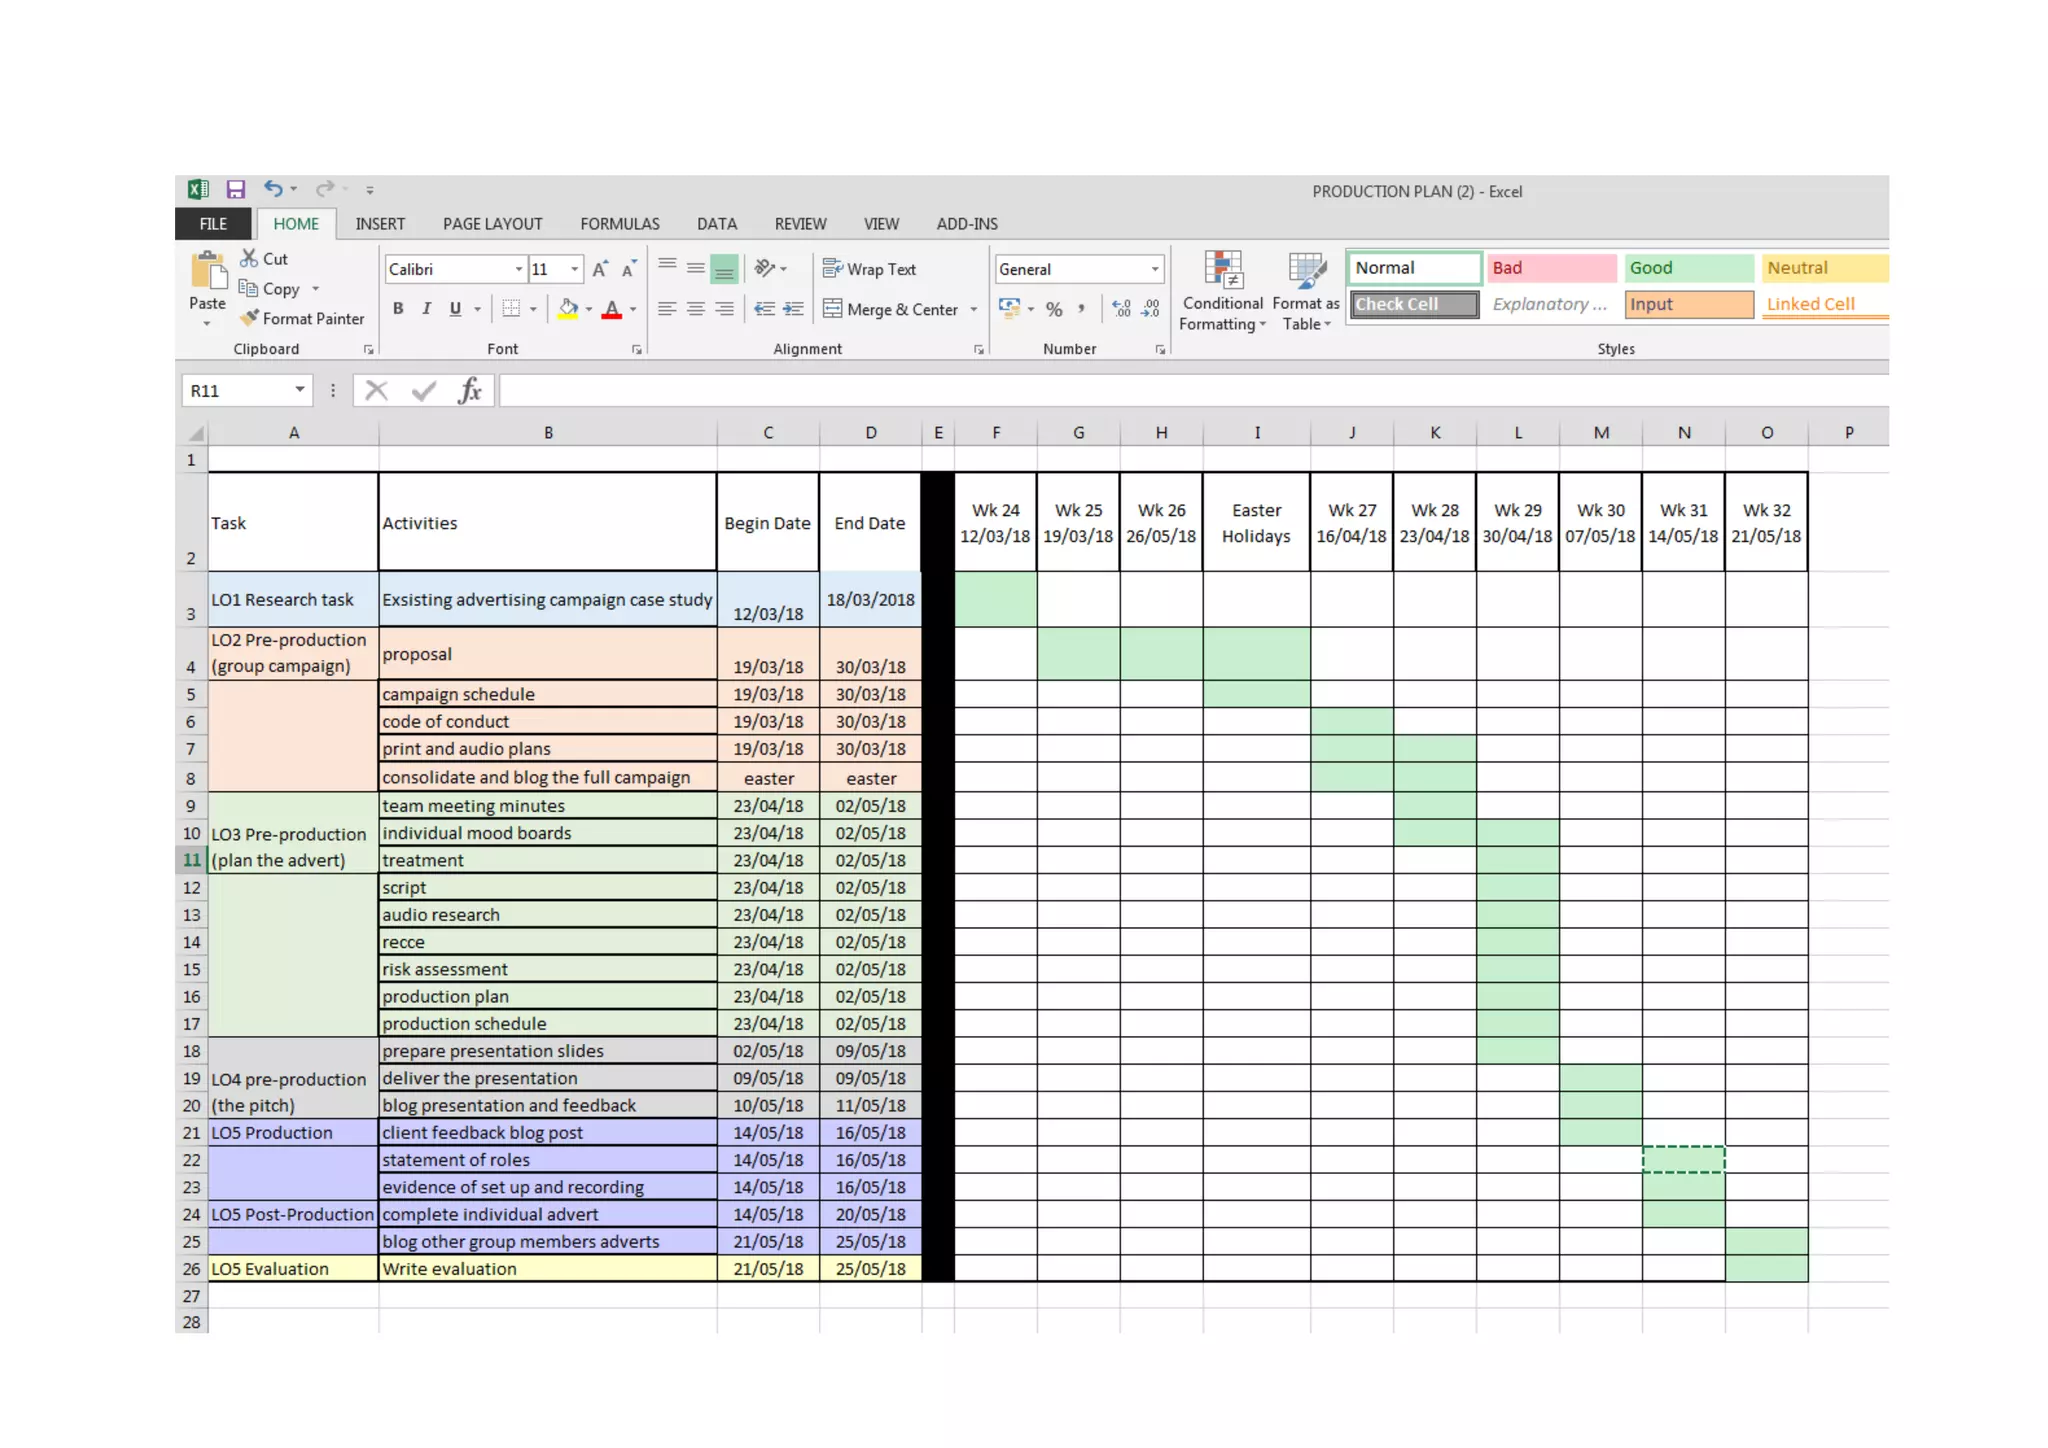2048x1448 pixels.
Task: Open Font dialog box launcher
Action: click(x=636, y=350)
